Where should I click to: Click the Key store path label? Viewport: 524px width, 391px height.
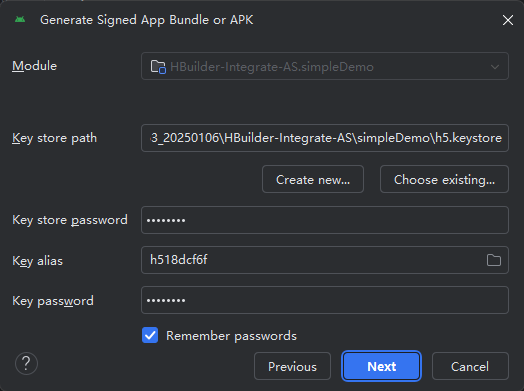point(54,138)
